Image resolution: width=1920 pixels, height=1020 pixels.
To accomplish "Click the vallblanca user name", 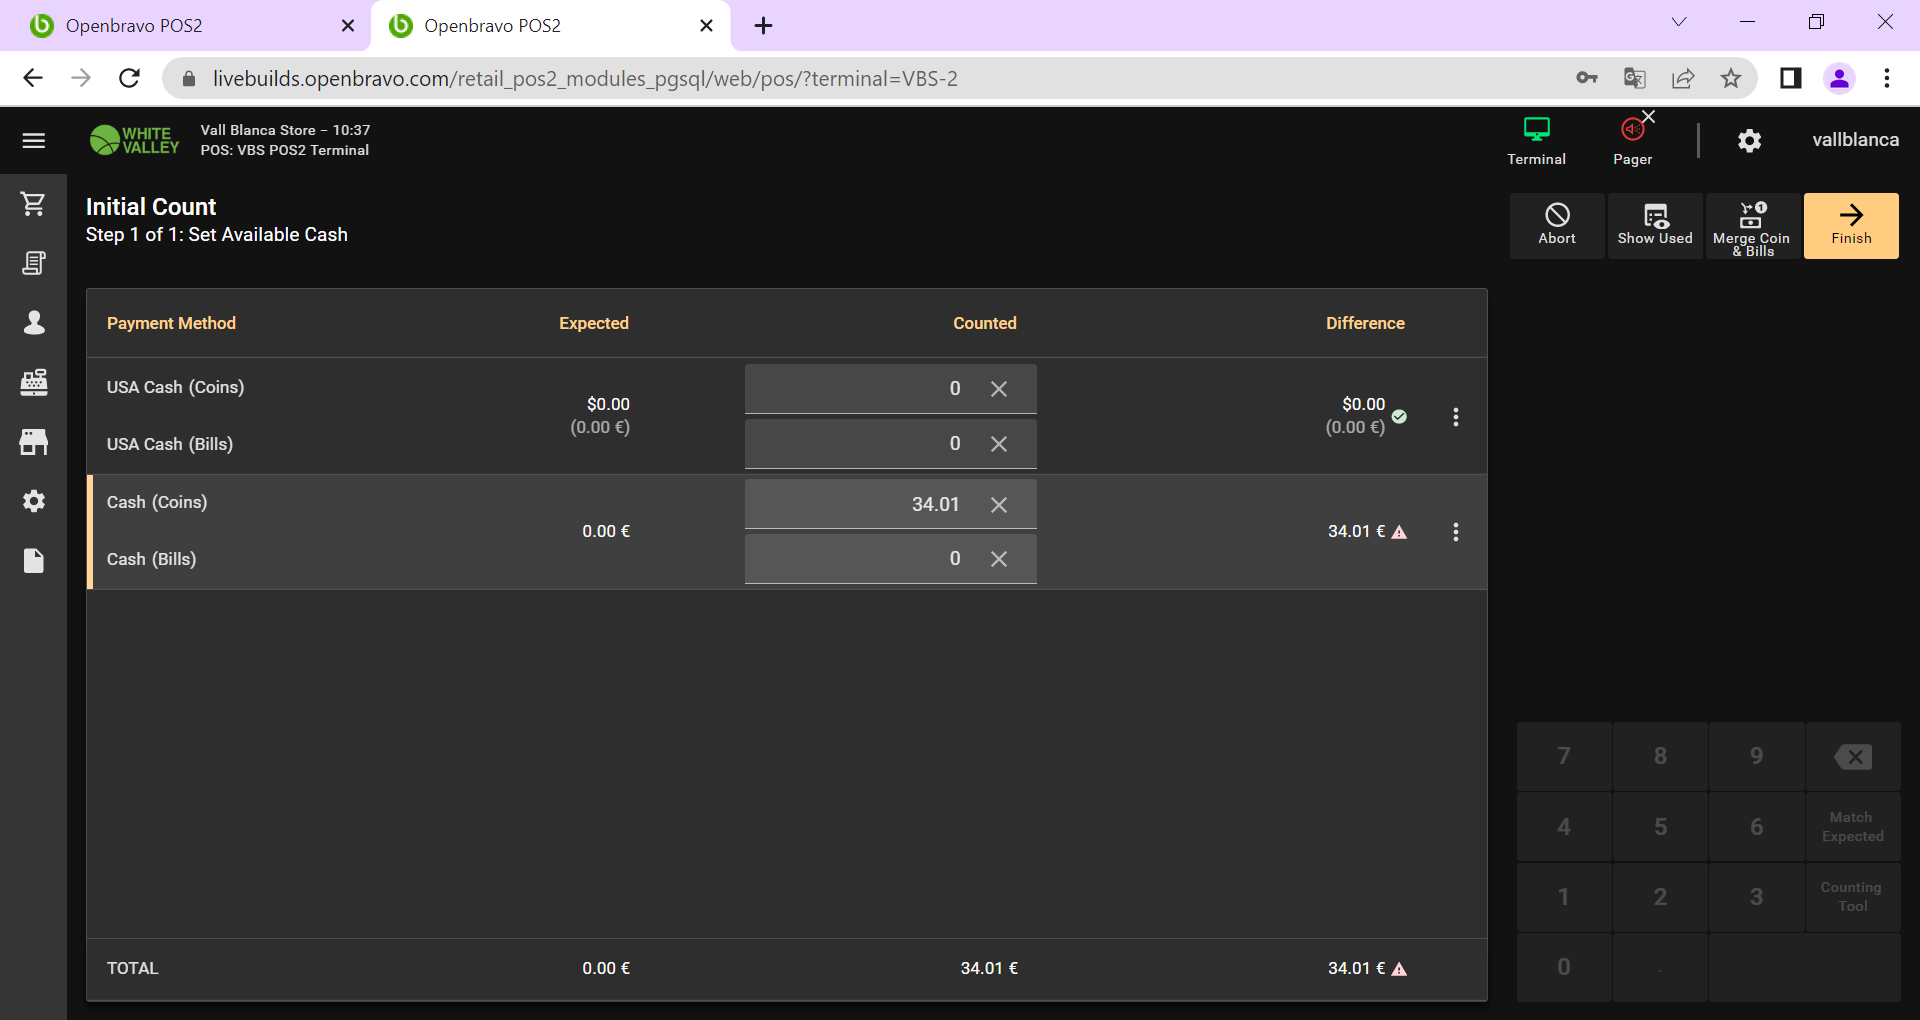I will click(1855, 140).
